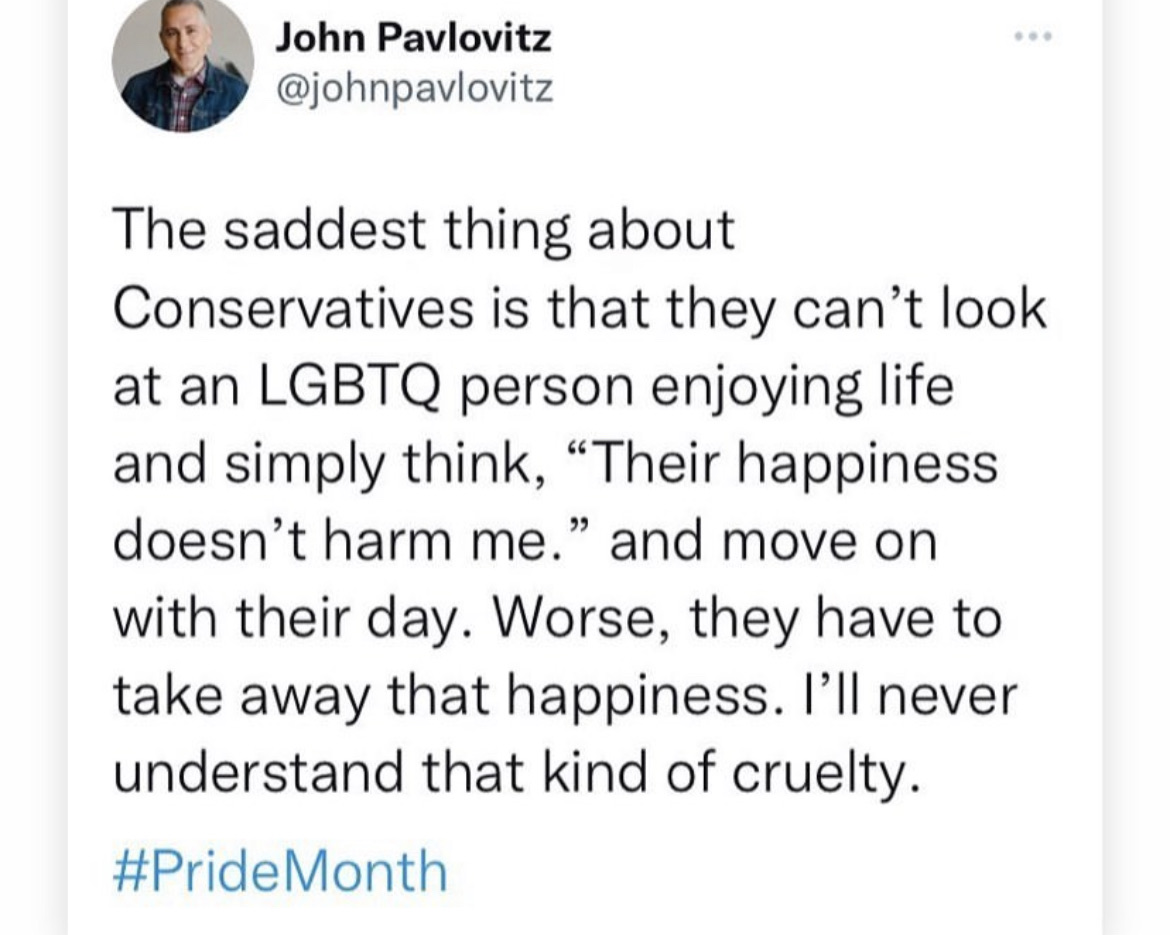Click the phrase "harm me" in the tweet
Image resolution: width=1170 pixels, height=935 pixels.
coord(449,541)
